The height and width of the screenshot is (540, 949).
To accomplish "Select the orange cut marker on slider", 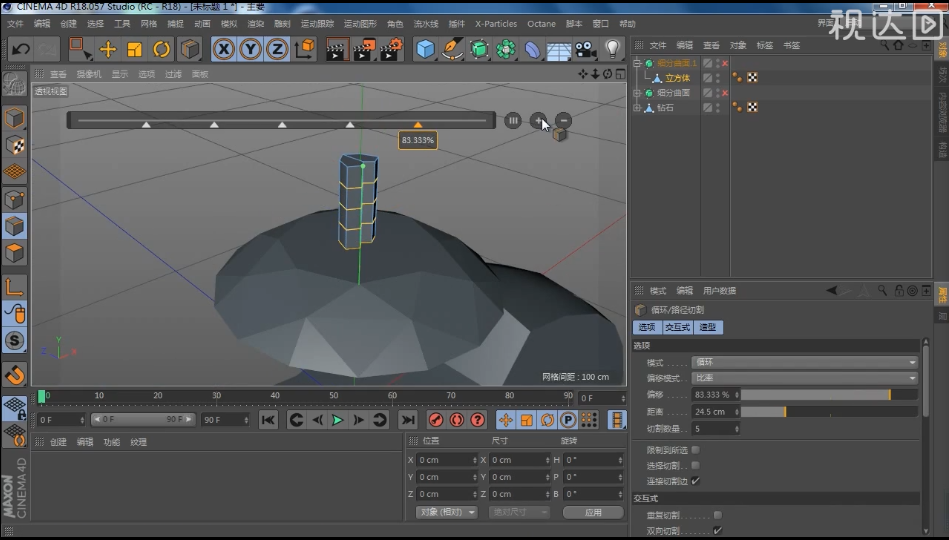I will [418, 125].
